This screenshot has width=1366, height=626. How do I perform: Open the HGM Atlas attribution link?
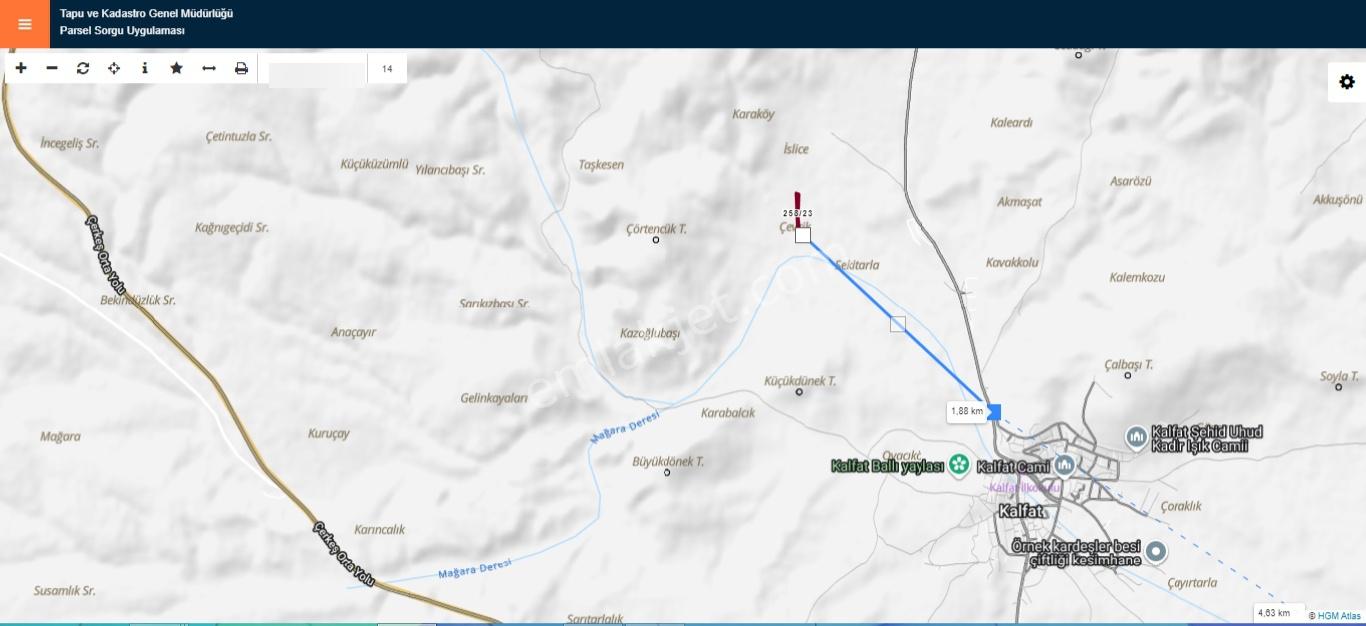pyautogui.click(x=1340, y=616)
